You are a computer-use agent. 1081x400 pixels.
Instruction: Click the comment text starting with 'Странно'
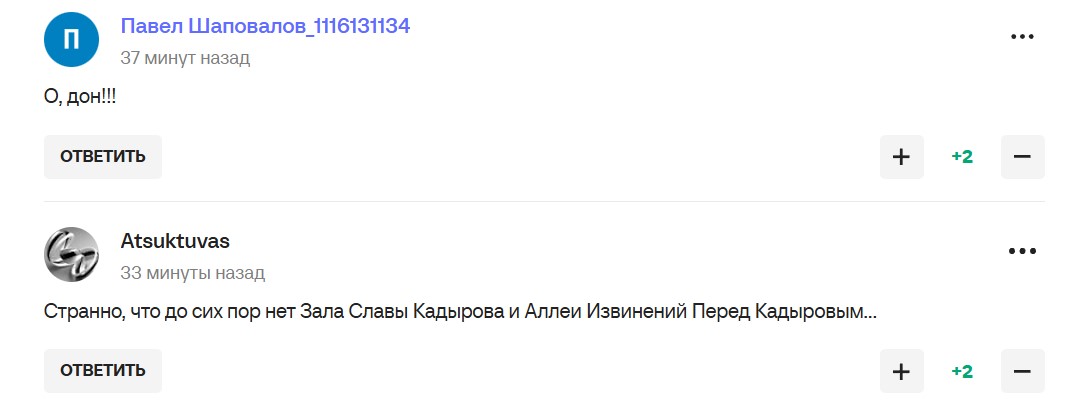tap(460, 312)
